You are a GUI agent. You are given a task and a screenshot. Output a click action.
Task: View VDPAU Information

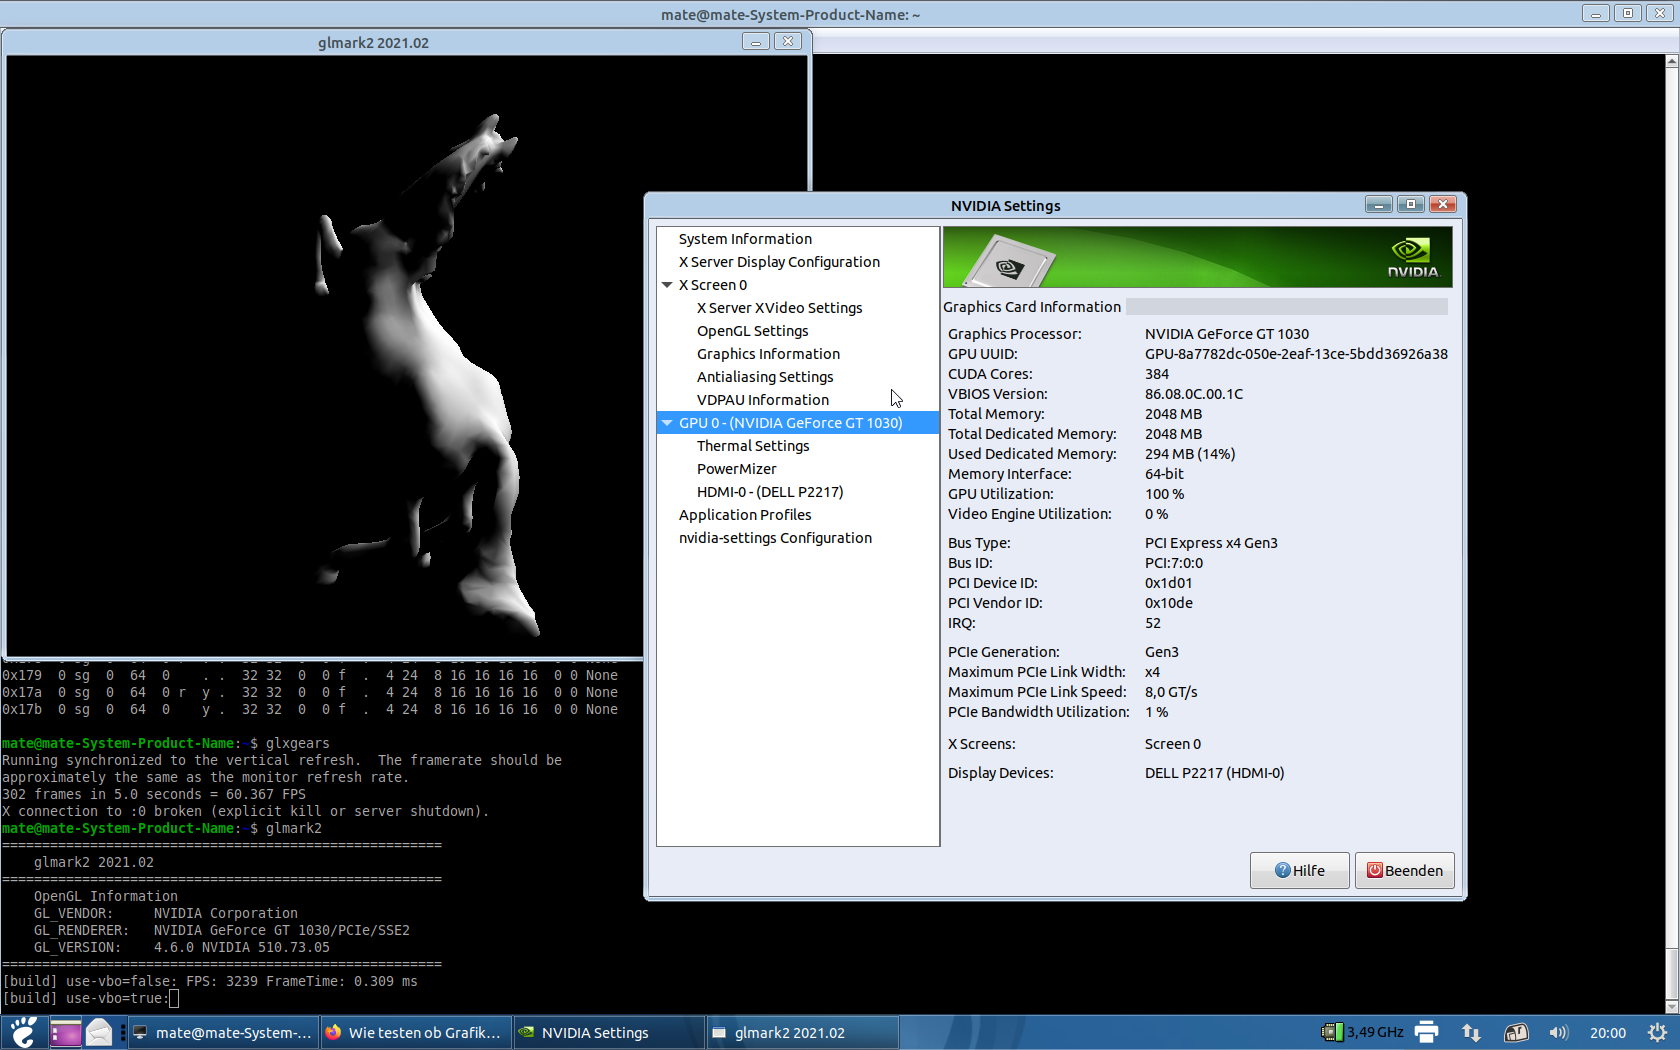point(763,400)
